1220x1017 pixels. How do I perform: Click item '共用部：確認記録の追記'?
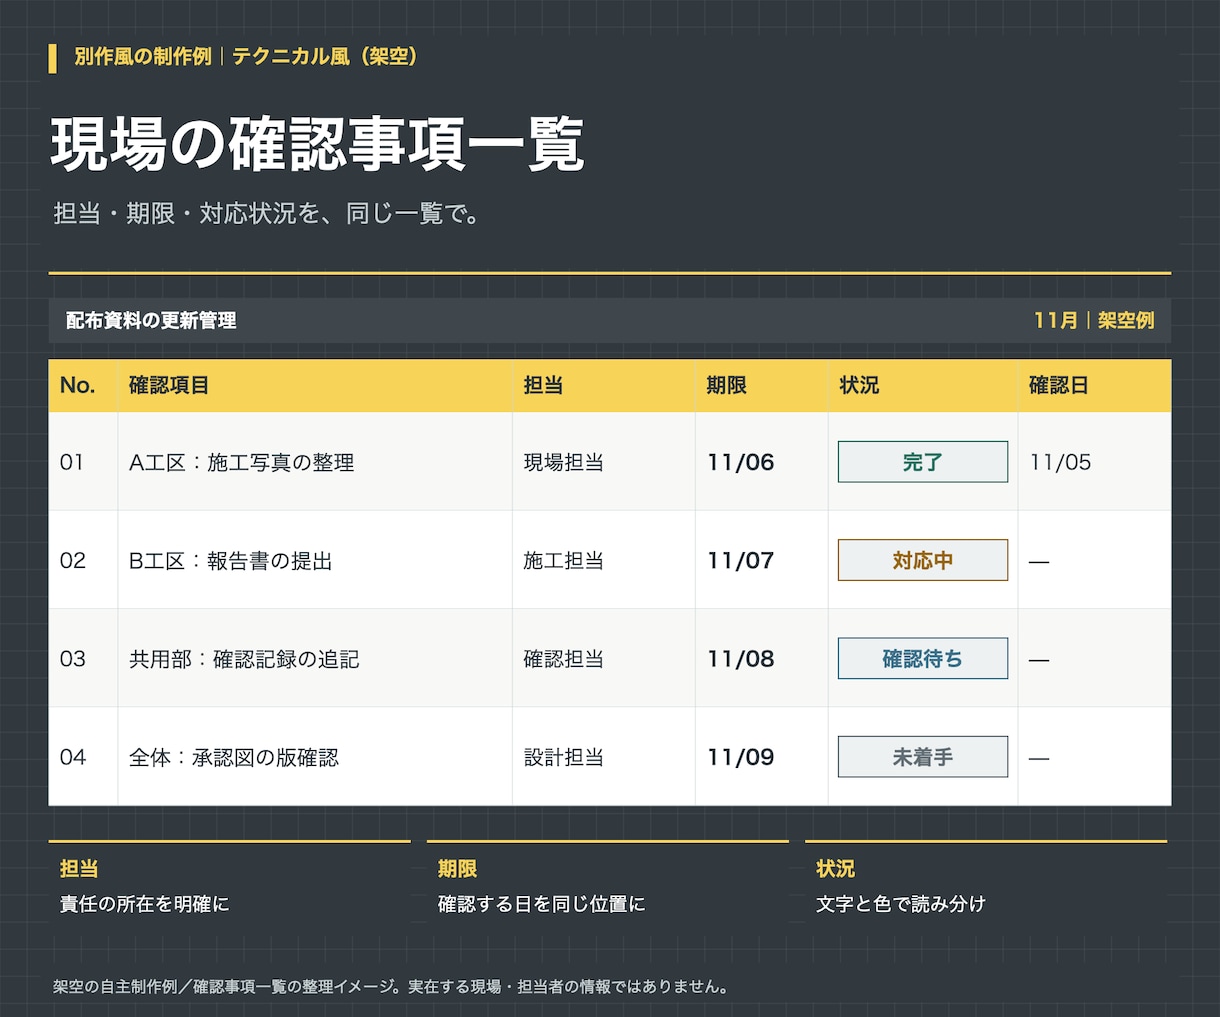coord(244,659)
